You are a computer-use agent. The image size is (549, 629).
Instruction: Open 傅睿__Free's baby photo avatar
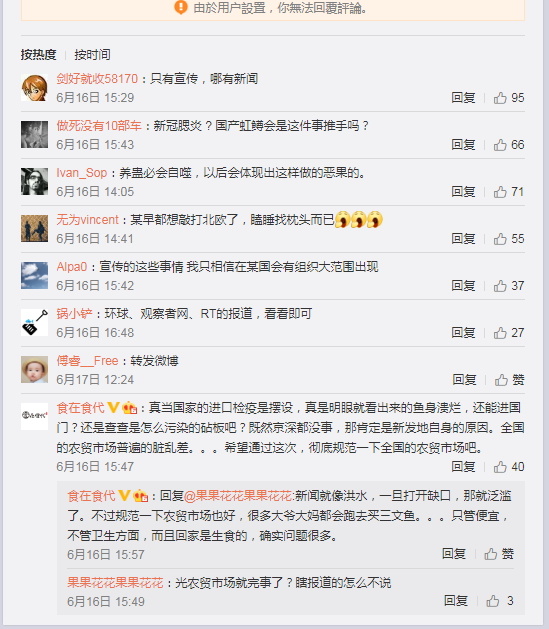(34, 369)
